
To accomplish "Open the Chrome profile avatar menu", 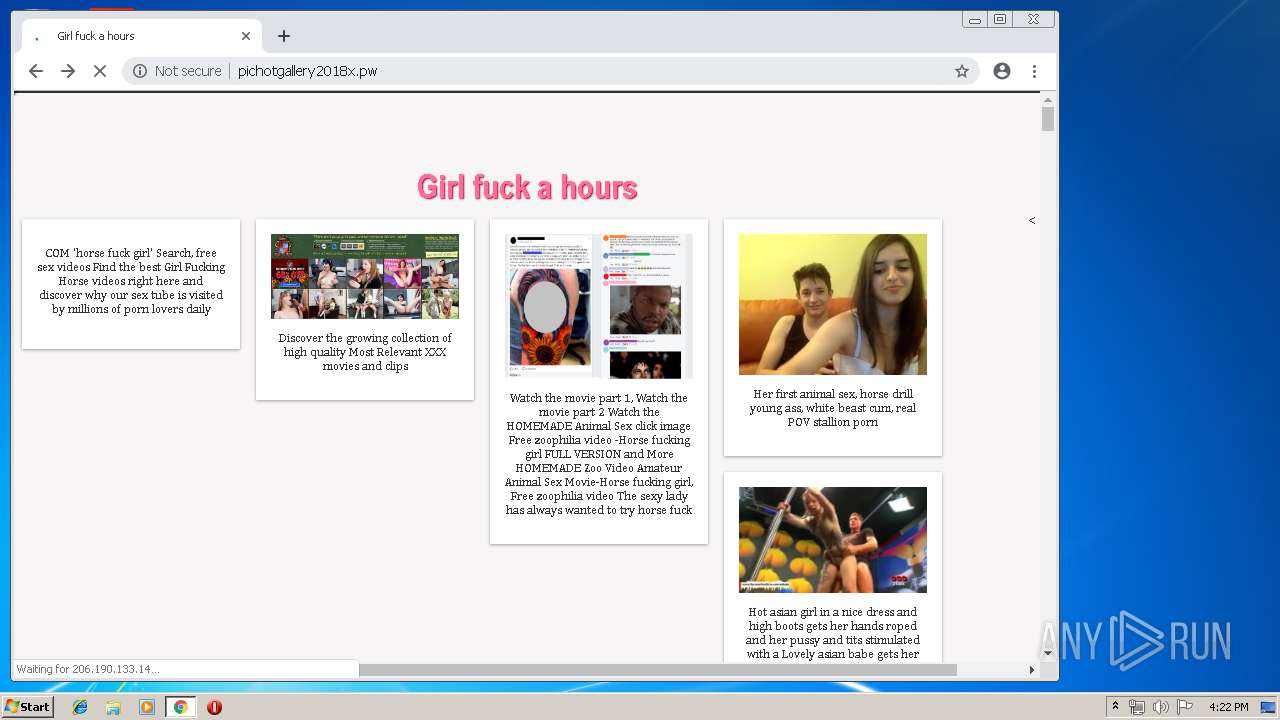I will tap(1002, 71).
